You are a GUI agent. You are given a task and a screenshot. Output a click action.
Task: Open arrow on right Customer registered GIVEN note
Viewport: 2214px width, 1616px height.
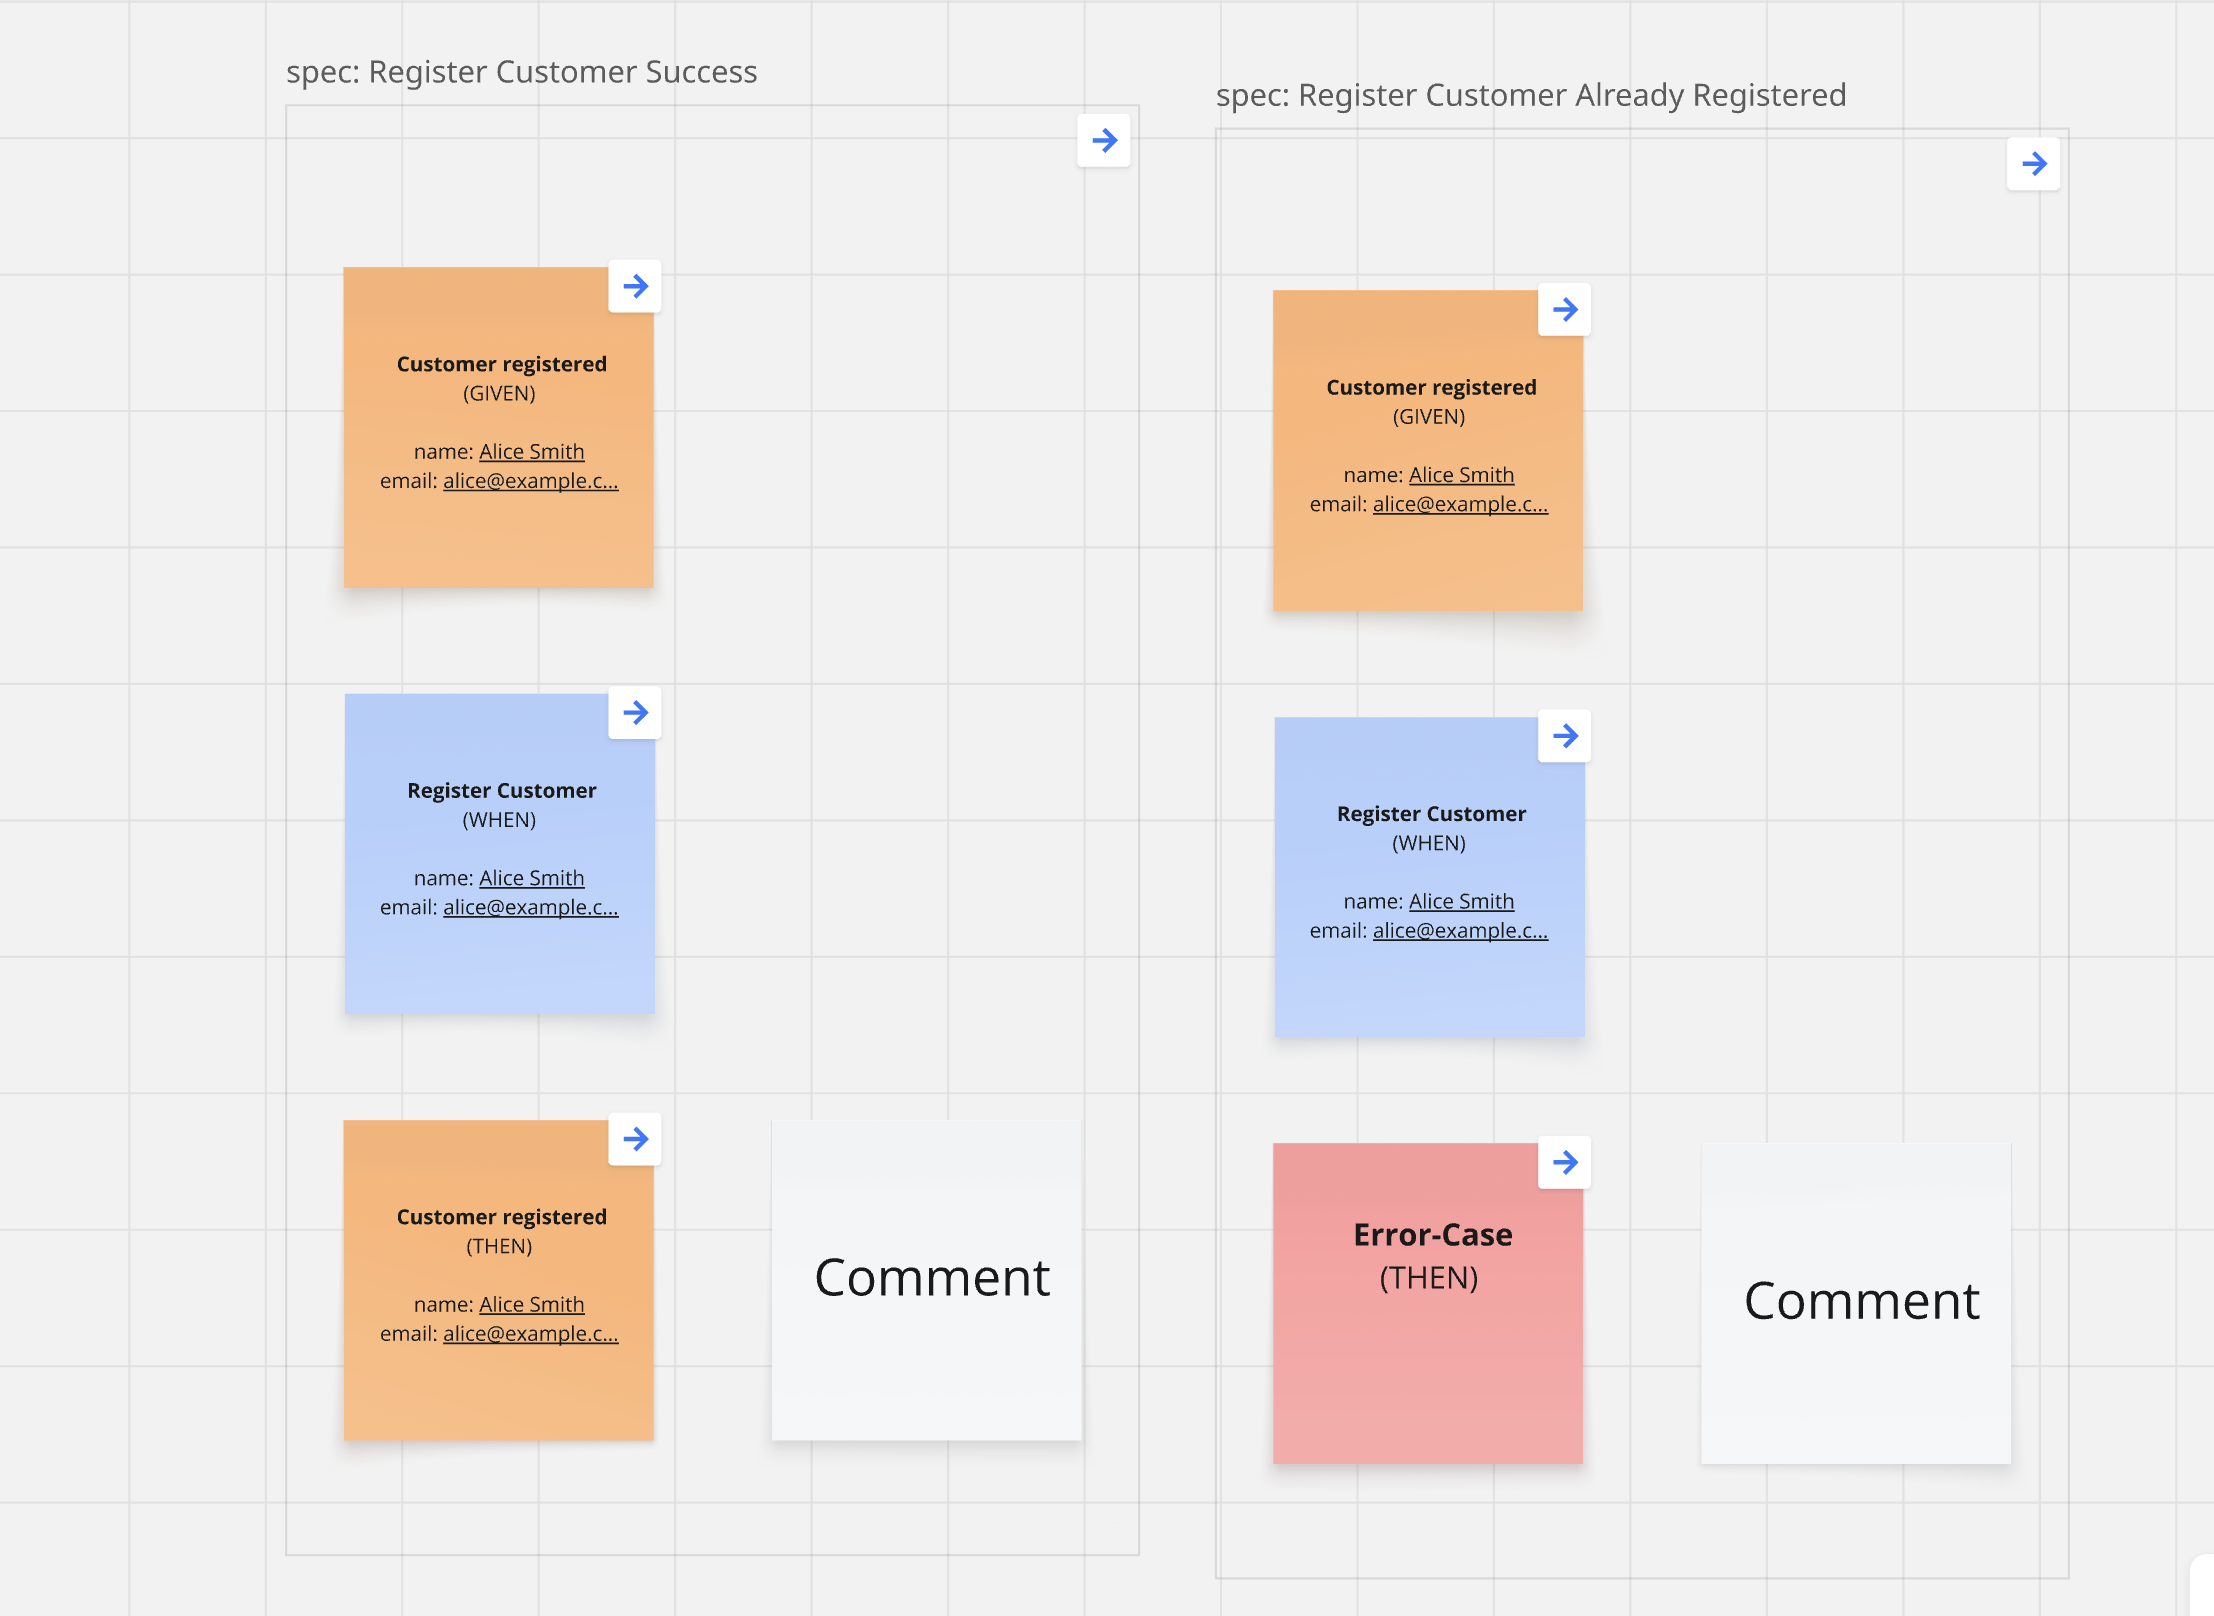pyautogui.click(x=1565, y=310)
